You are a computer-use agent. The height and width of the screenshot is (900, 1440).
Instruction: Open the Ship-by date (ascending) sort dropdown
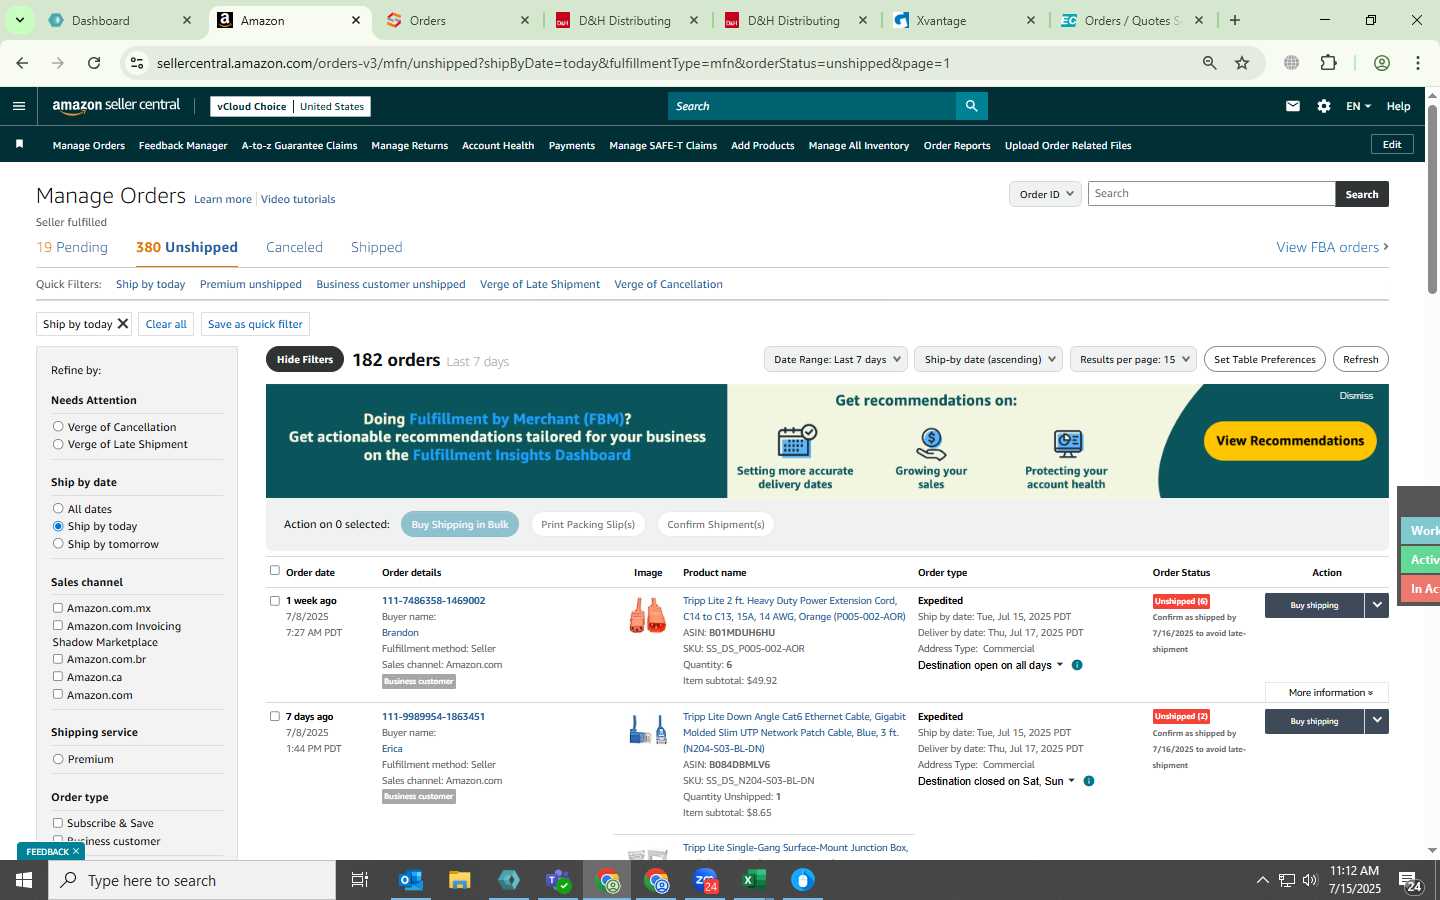(988, 359)
